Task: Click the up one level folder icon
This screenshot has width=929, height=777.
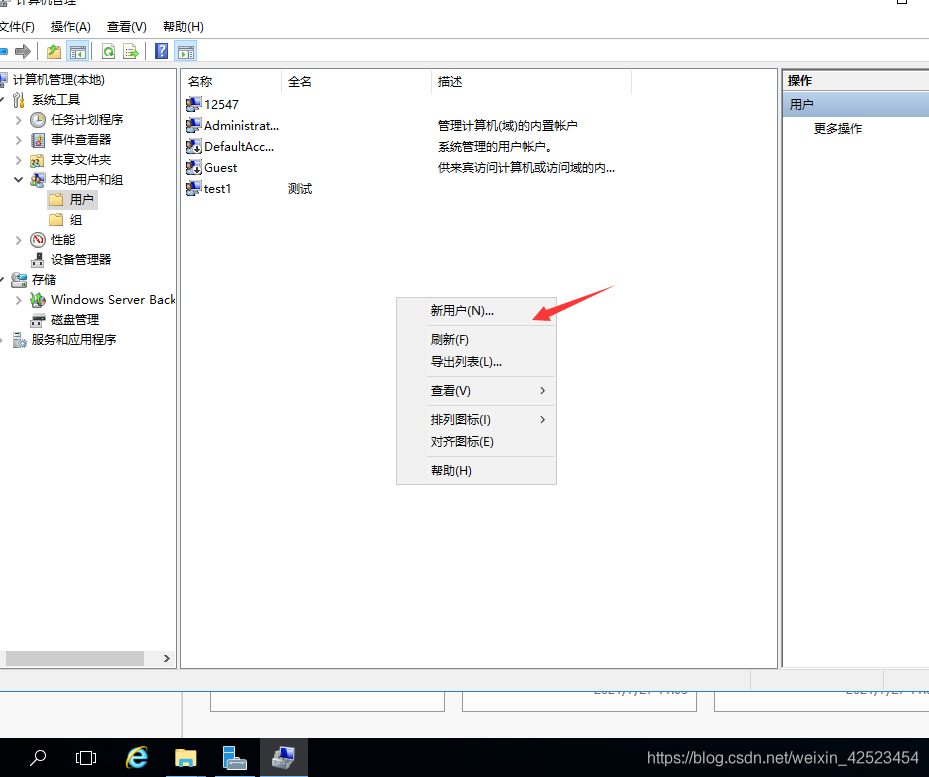Action: [53, 51]
